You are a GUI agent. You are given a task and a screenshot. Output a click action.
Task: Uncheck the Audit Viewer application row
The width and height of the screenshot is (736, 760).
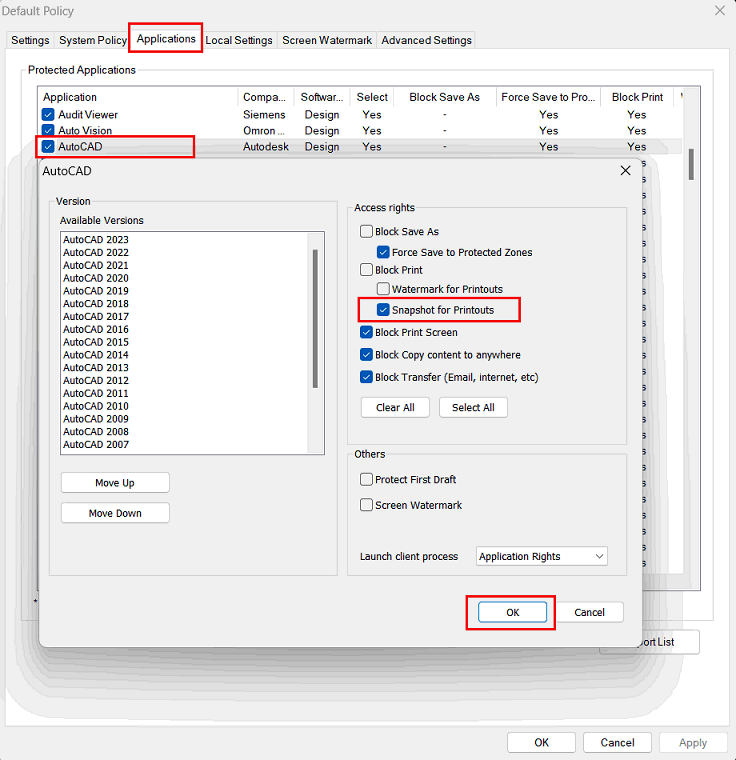[48, 114]
